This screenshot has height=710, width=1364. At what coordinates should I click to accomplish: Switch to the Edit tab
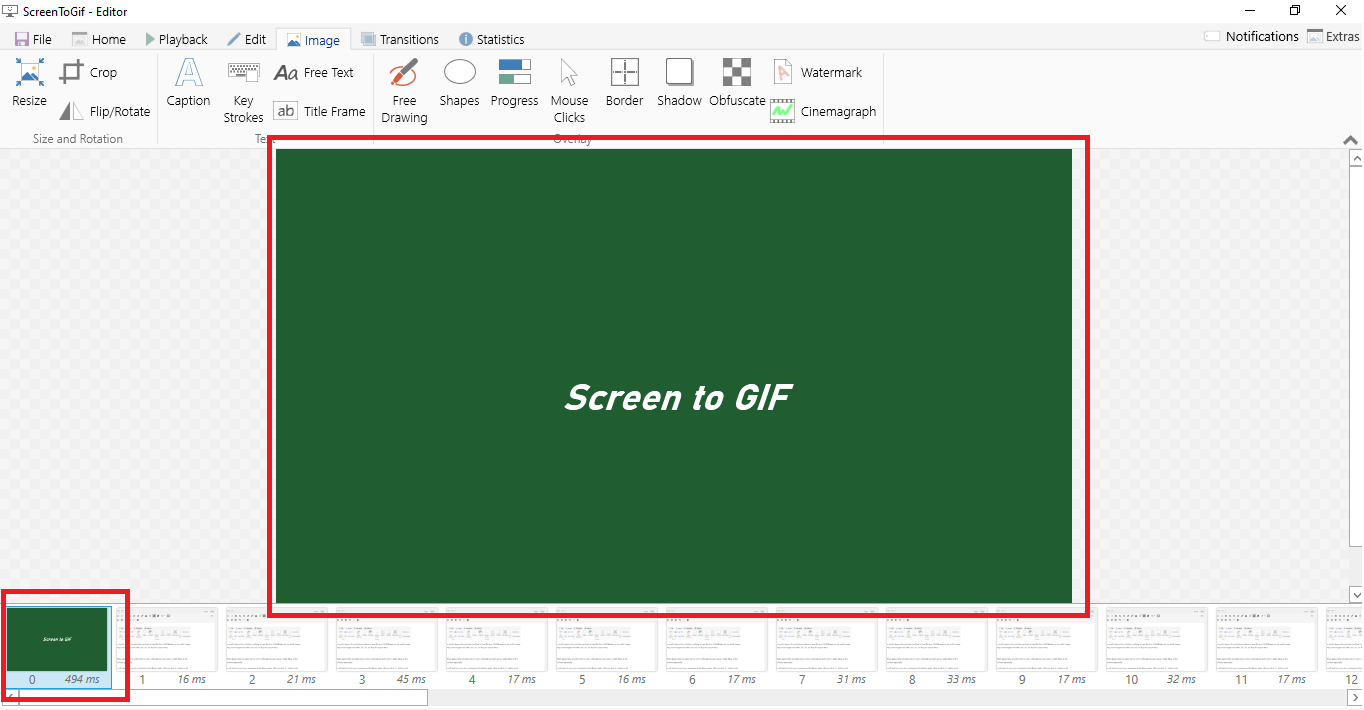246,39
